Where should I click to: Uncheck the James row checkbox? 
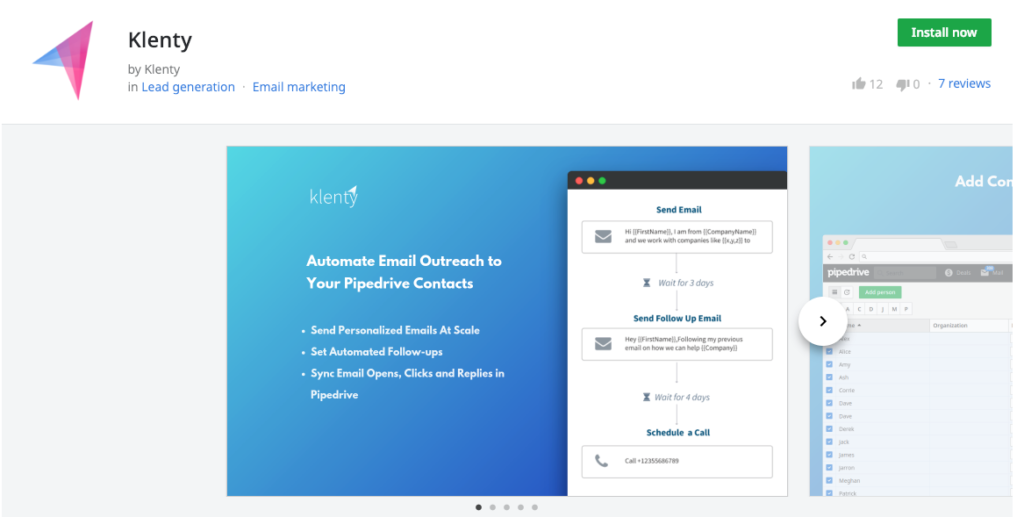[829, 454]
